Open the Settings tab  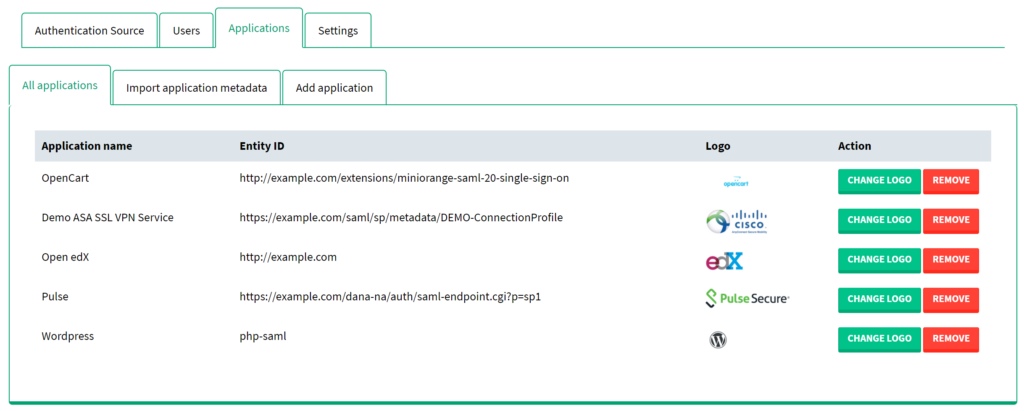338,30
